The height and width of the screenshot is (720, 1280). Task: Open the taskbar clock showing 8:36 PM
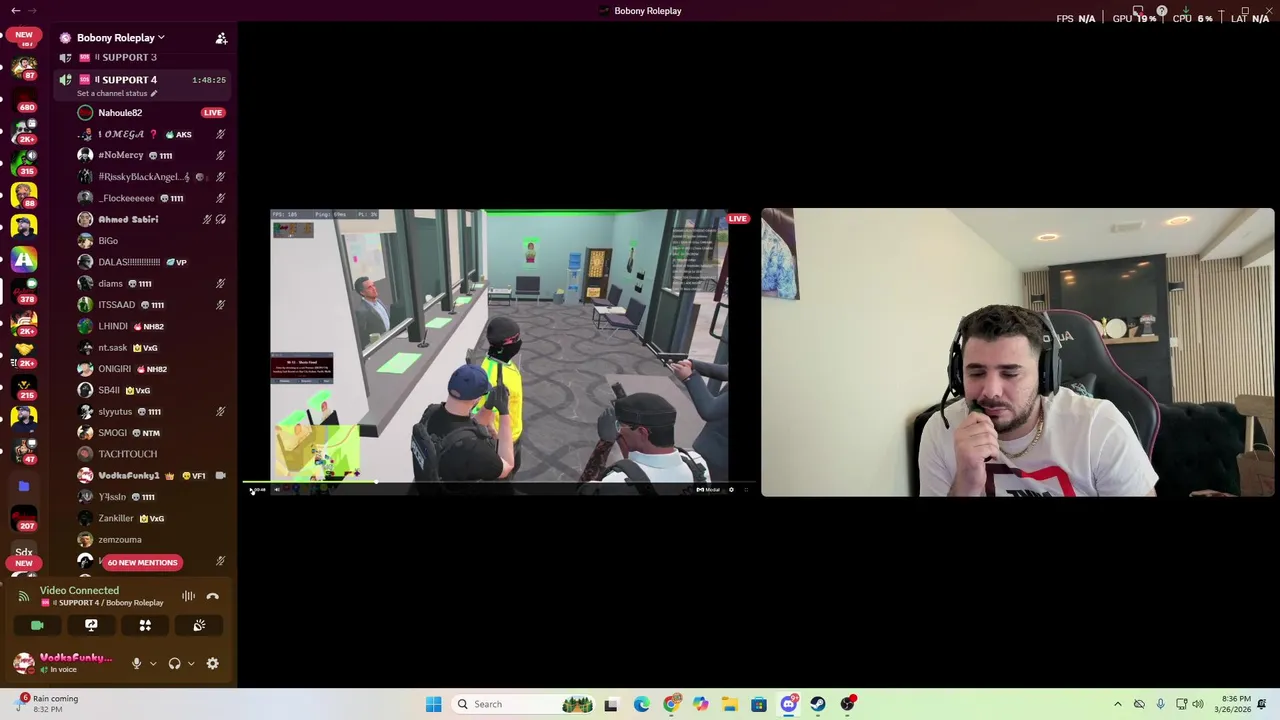tap(1233, 704)
